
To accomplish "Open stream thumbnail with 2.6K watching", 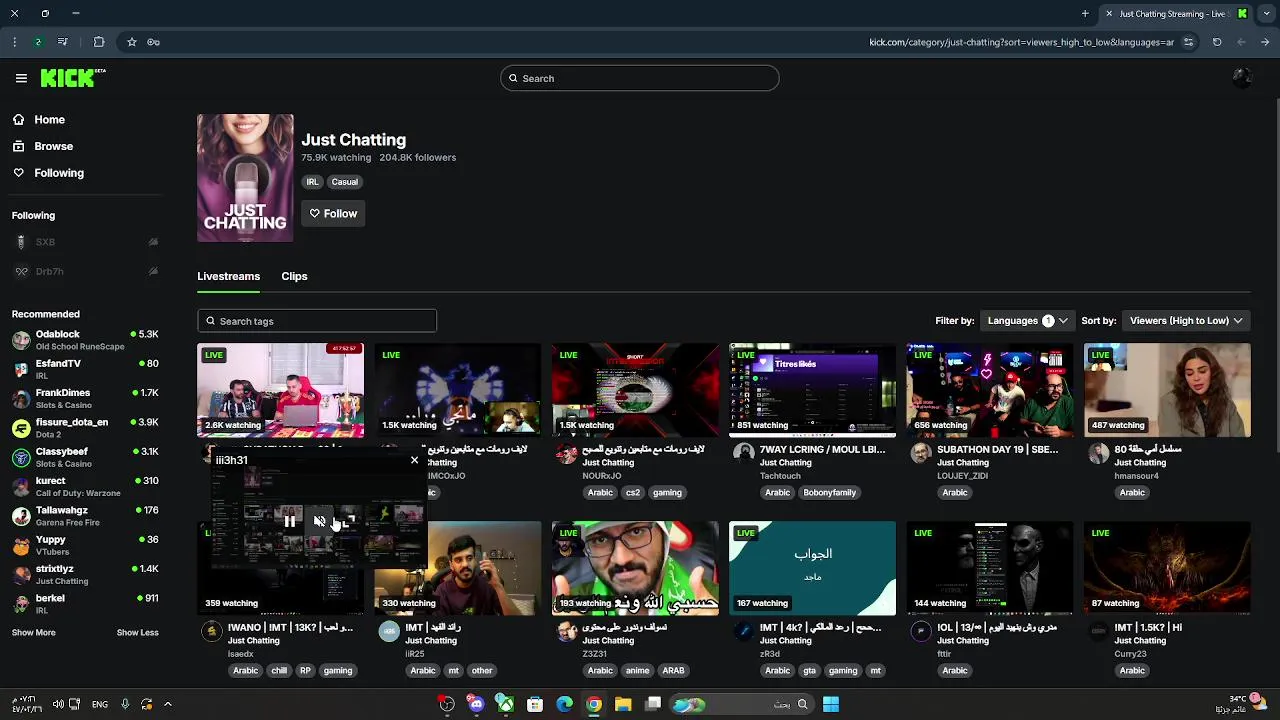I will pyautogui.click(x=281, y=390).
